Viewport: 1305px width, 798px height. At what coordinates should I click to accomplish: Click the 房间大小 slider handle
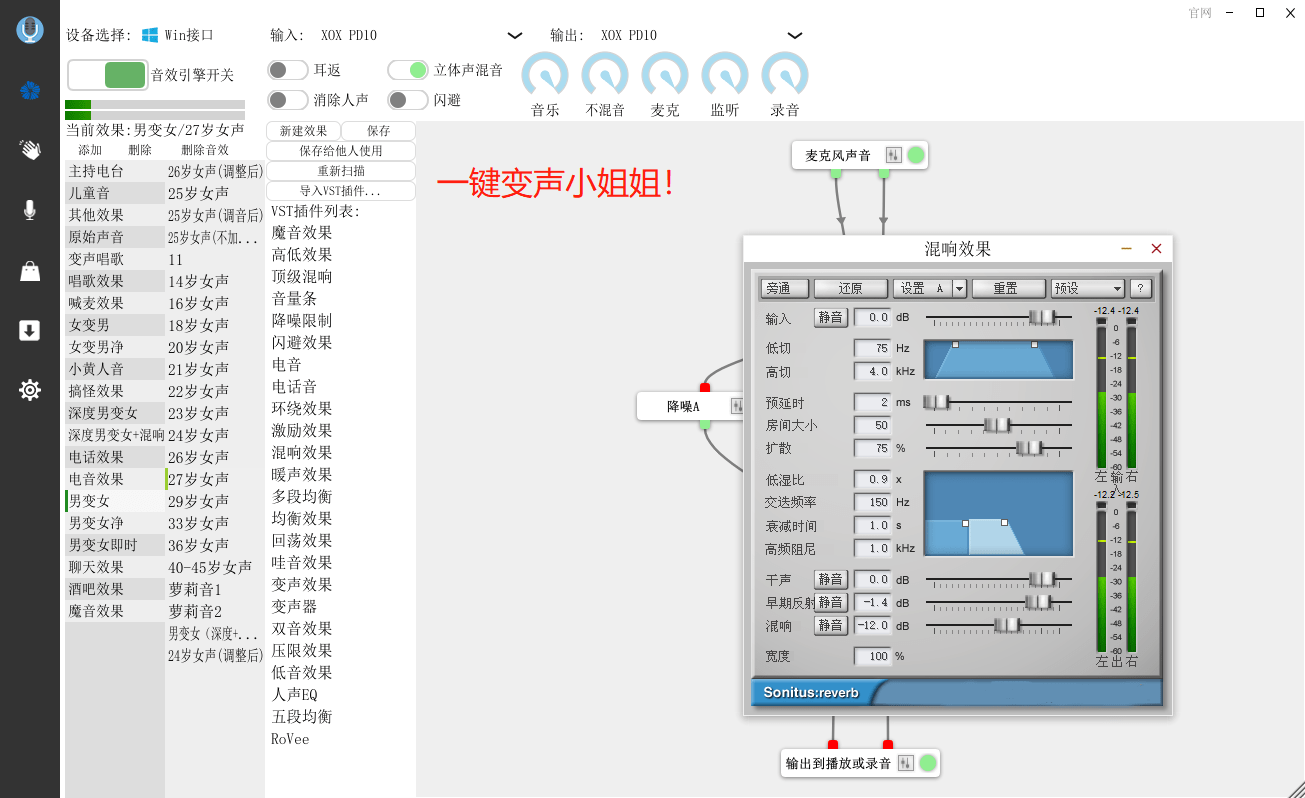pos(997,425)
